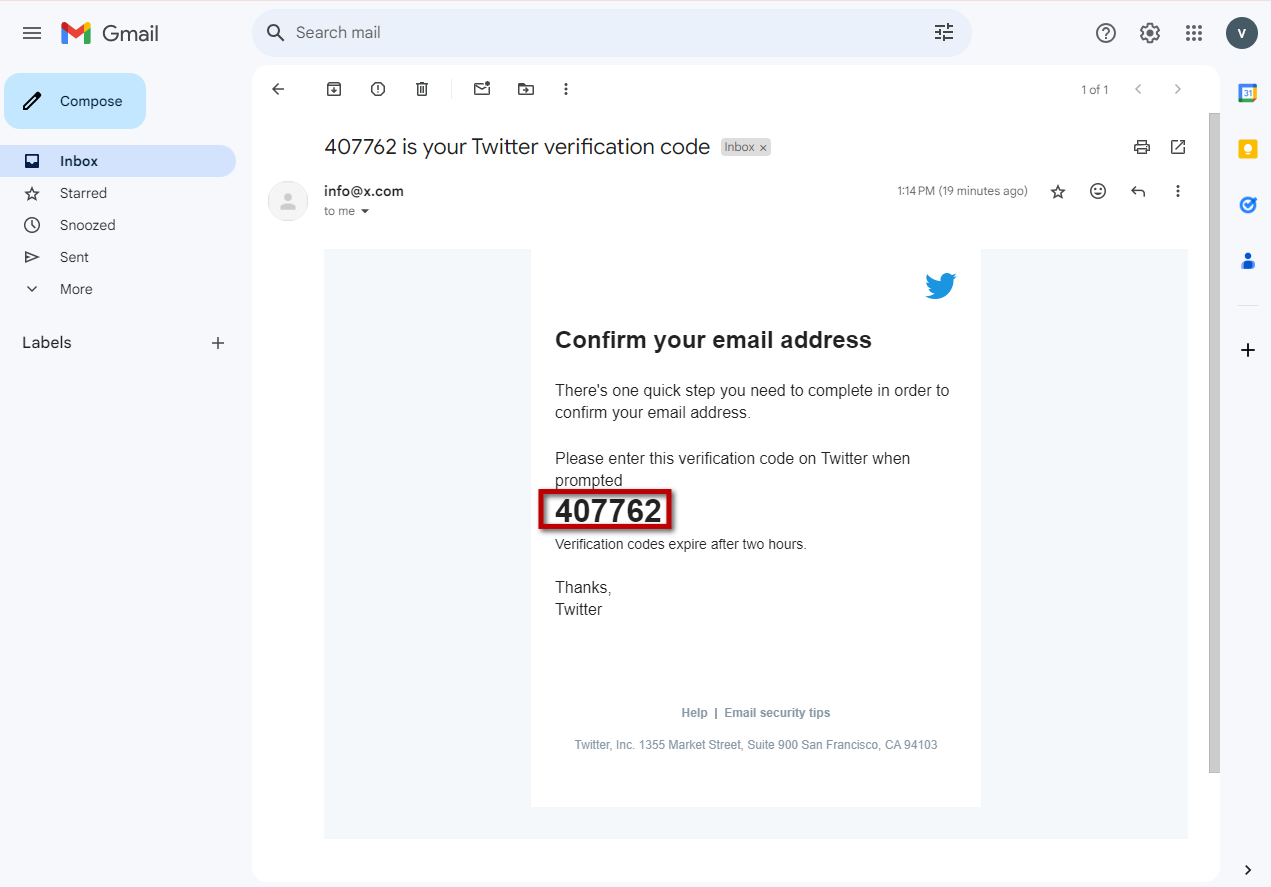Click 'Verification codes expire after two hours.' text
Screen dimensions: 1271x887
(x=680, y=545)
